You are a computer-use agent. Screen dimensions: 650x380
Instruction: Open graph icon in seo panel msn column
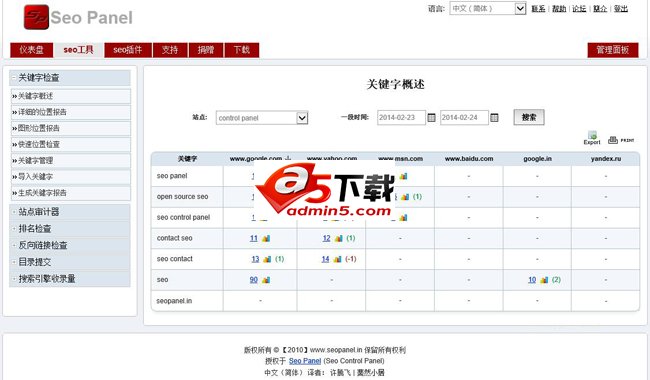coord(403,176)
